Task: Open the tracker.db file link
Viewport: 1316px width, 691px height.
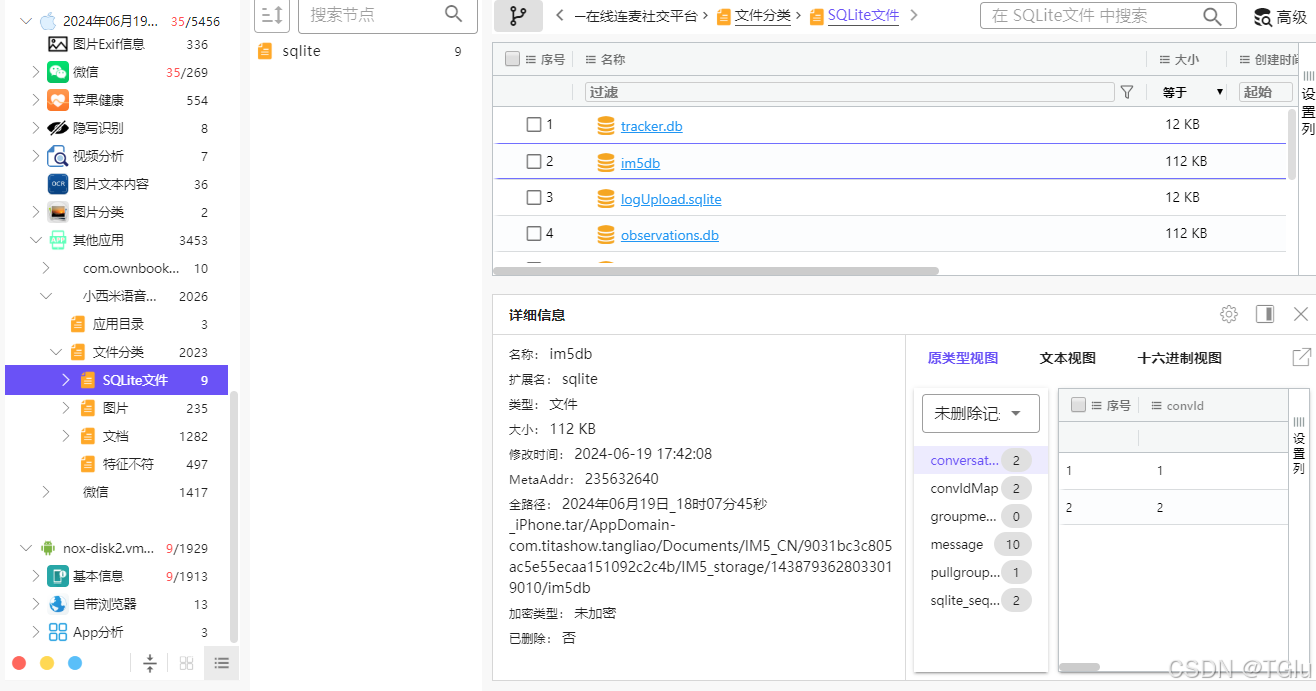Action: click(651, 126)
